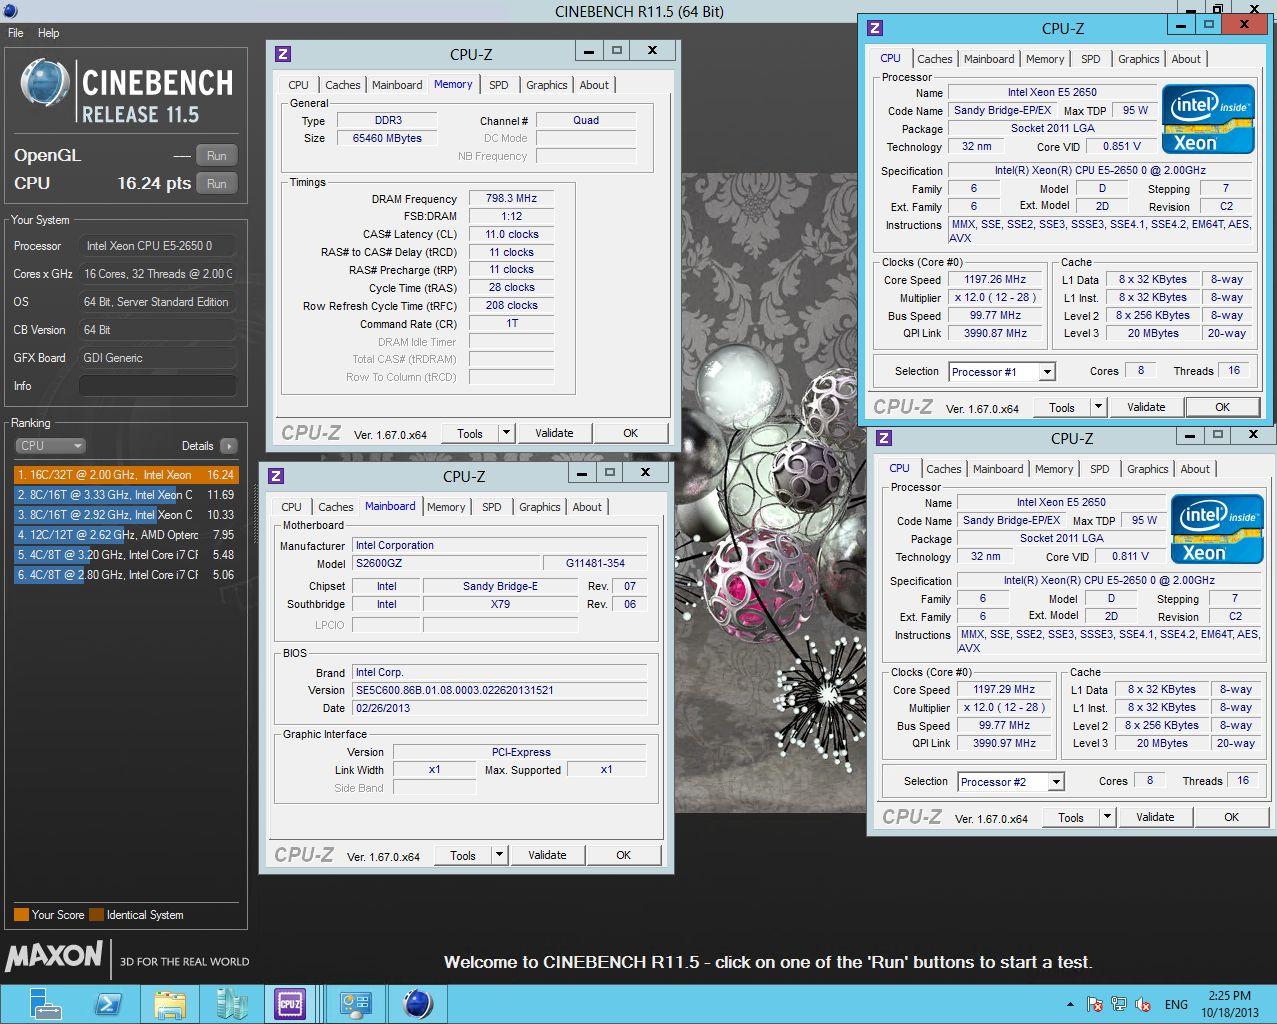Click the Z icon on Processor #1 CPU-Z title bar
This screenshot has width=1277, height=1024.
[x=875, y=29]
